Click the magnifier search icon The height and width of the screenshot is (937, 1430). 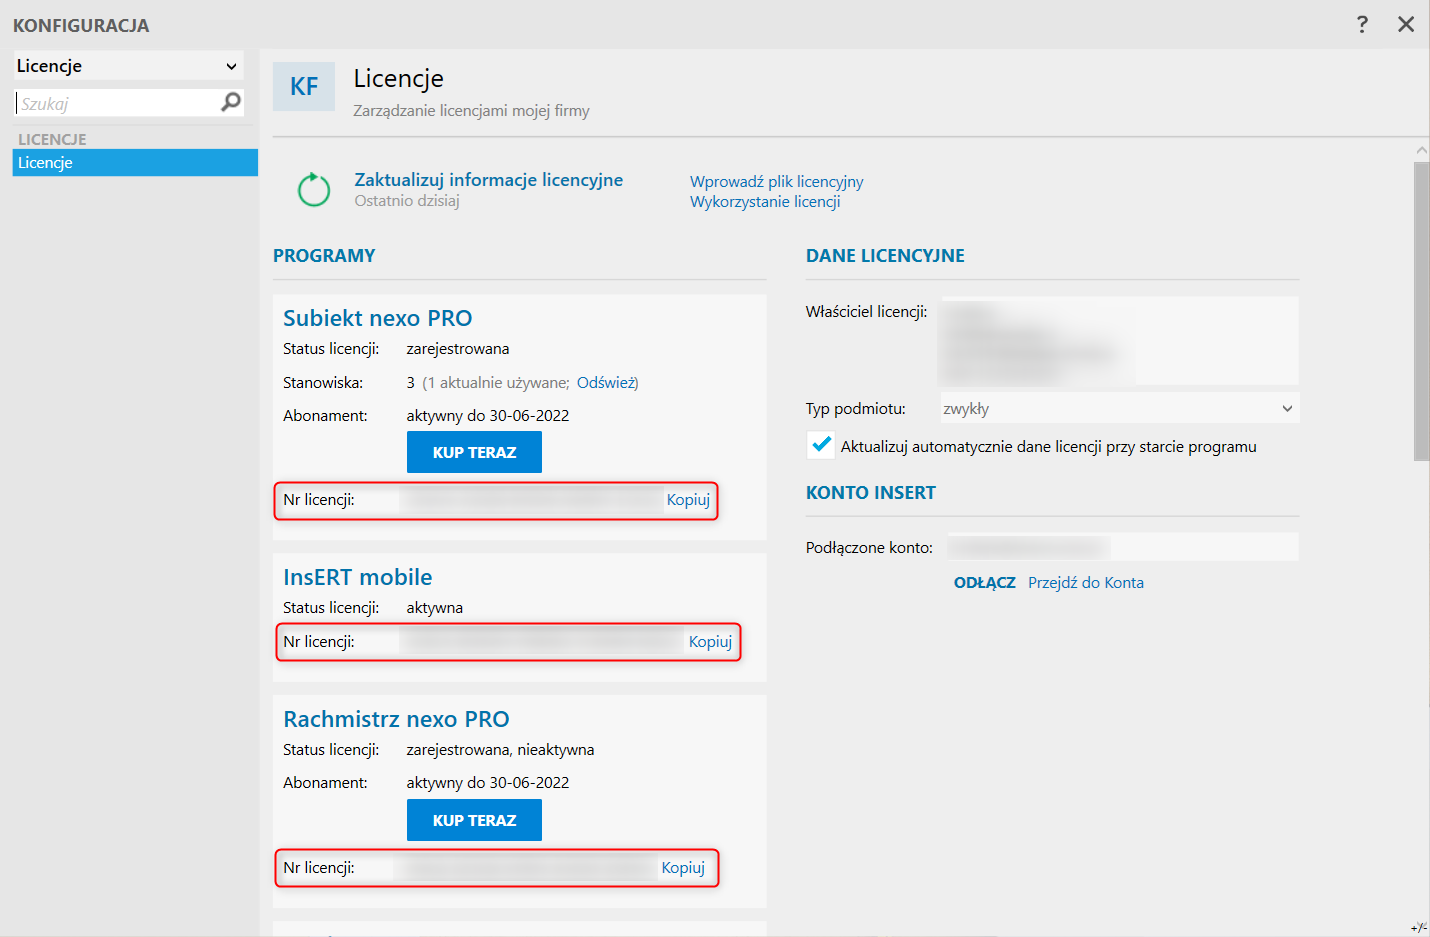click(x=231, y=102)
